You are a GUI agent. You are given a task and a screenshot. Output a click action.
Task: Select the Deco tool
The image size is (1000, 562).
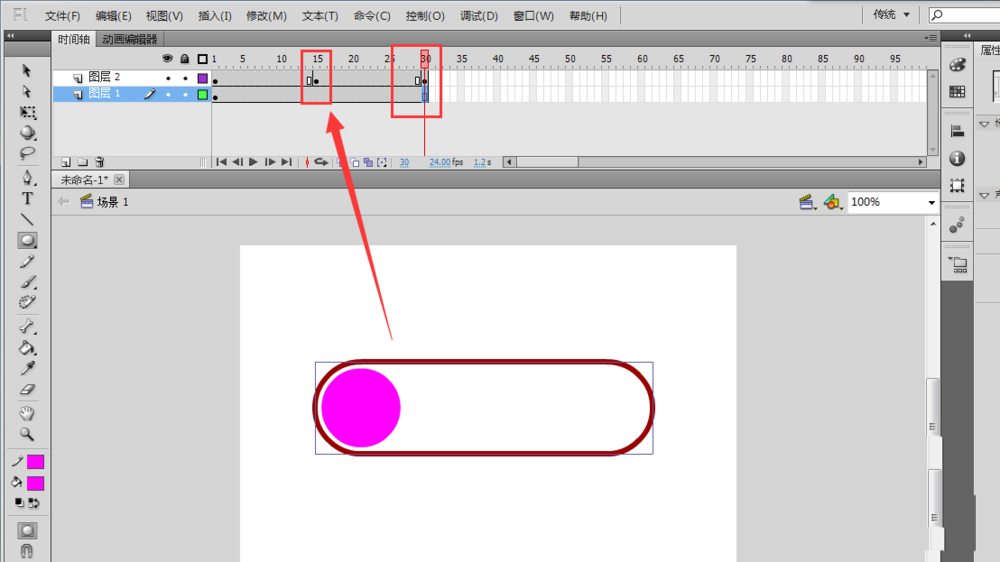tap(27, 302)
